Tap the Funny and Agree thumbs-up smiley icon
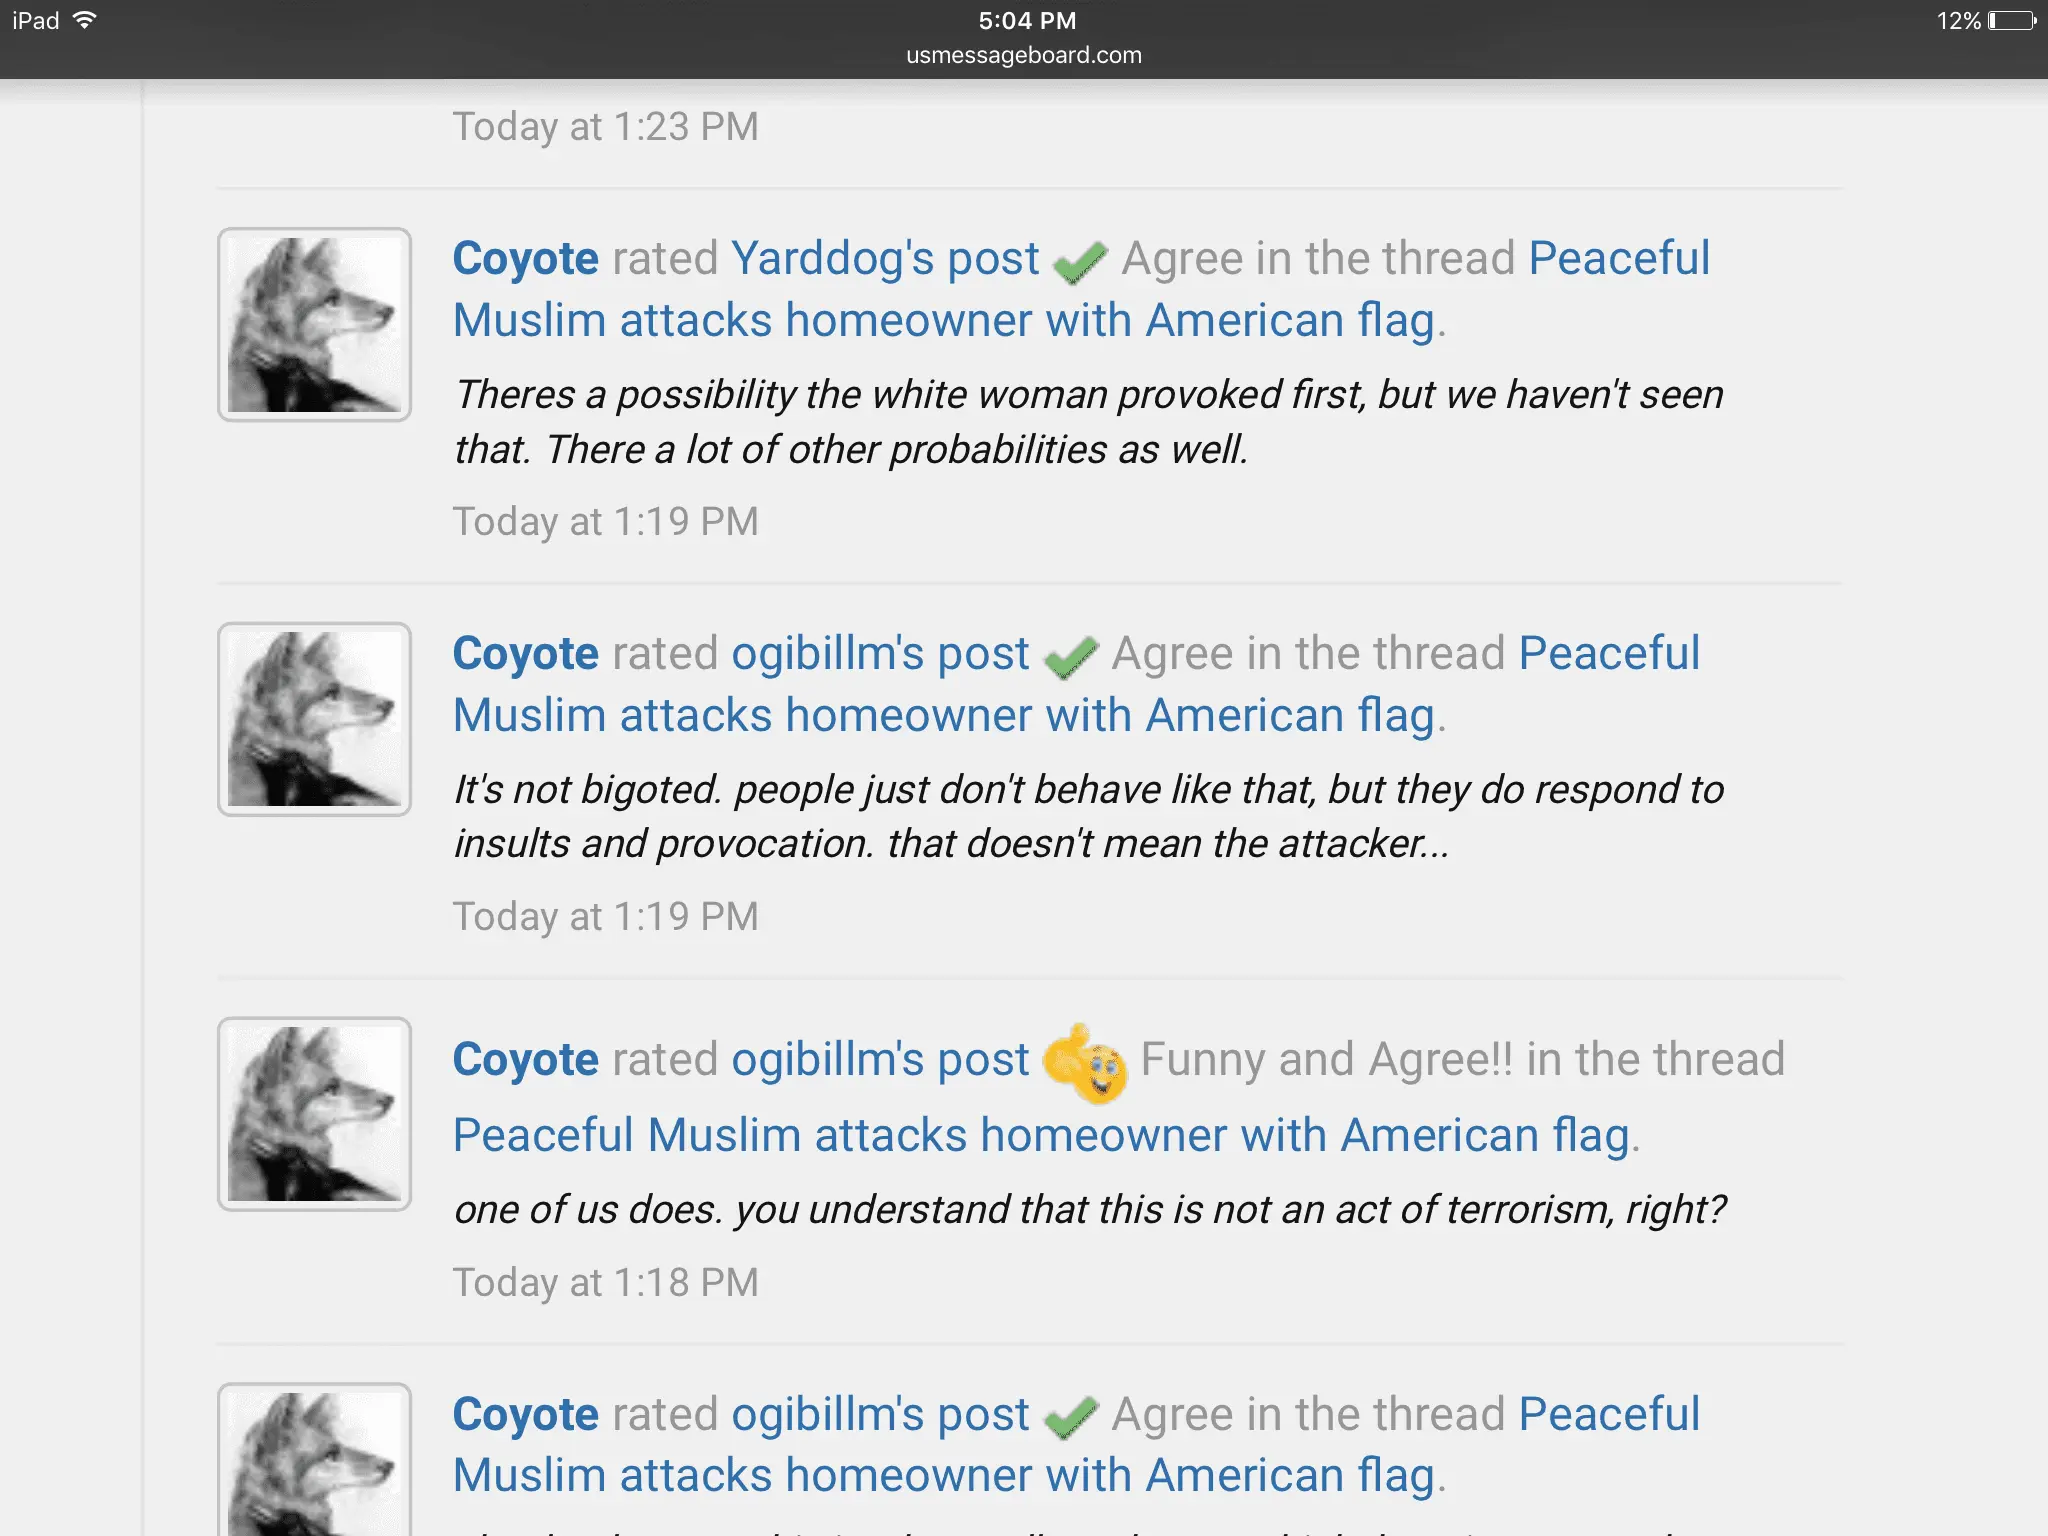This screenshot has width=2048, height=1536. tap(1085, 1063)
